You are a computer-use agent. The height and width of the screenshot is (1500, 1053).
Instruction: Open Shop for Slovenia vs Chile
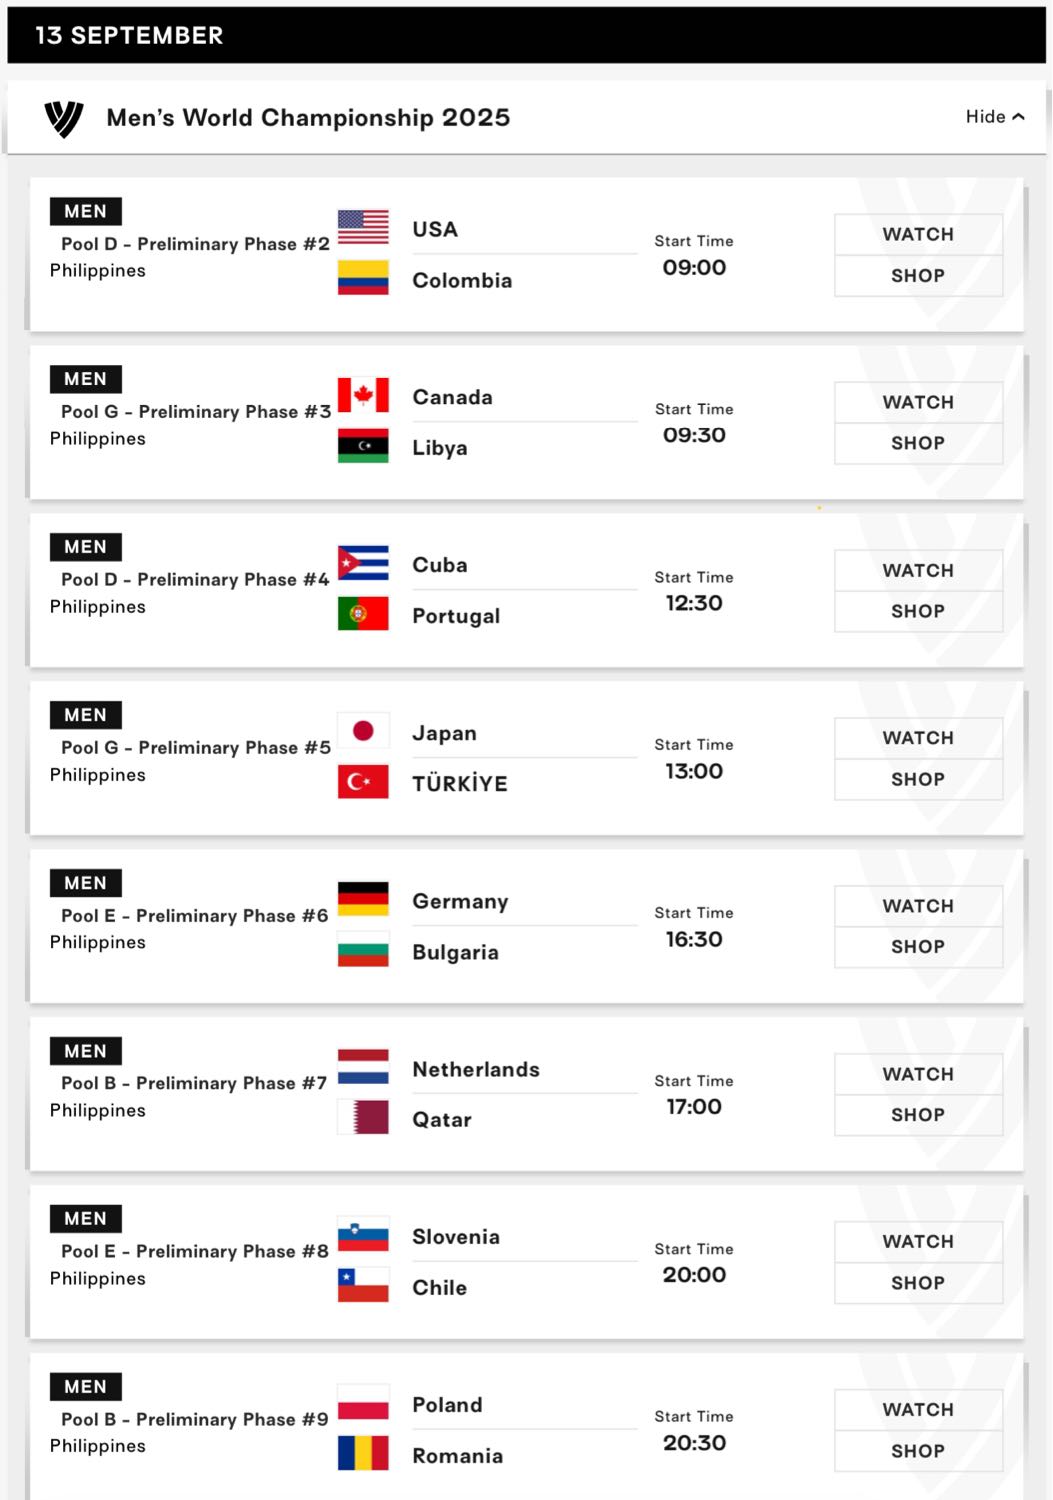pyautogui.click(x=918, y=1283)
